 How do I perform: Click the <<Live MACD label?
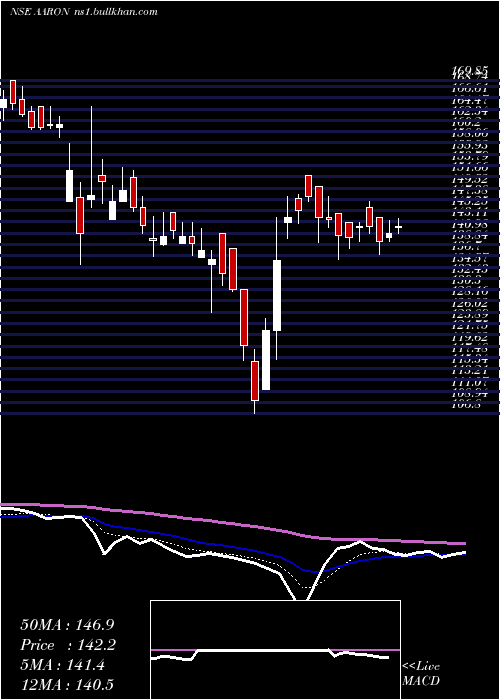[421, 673]
